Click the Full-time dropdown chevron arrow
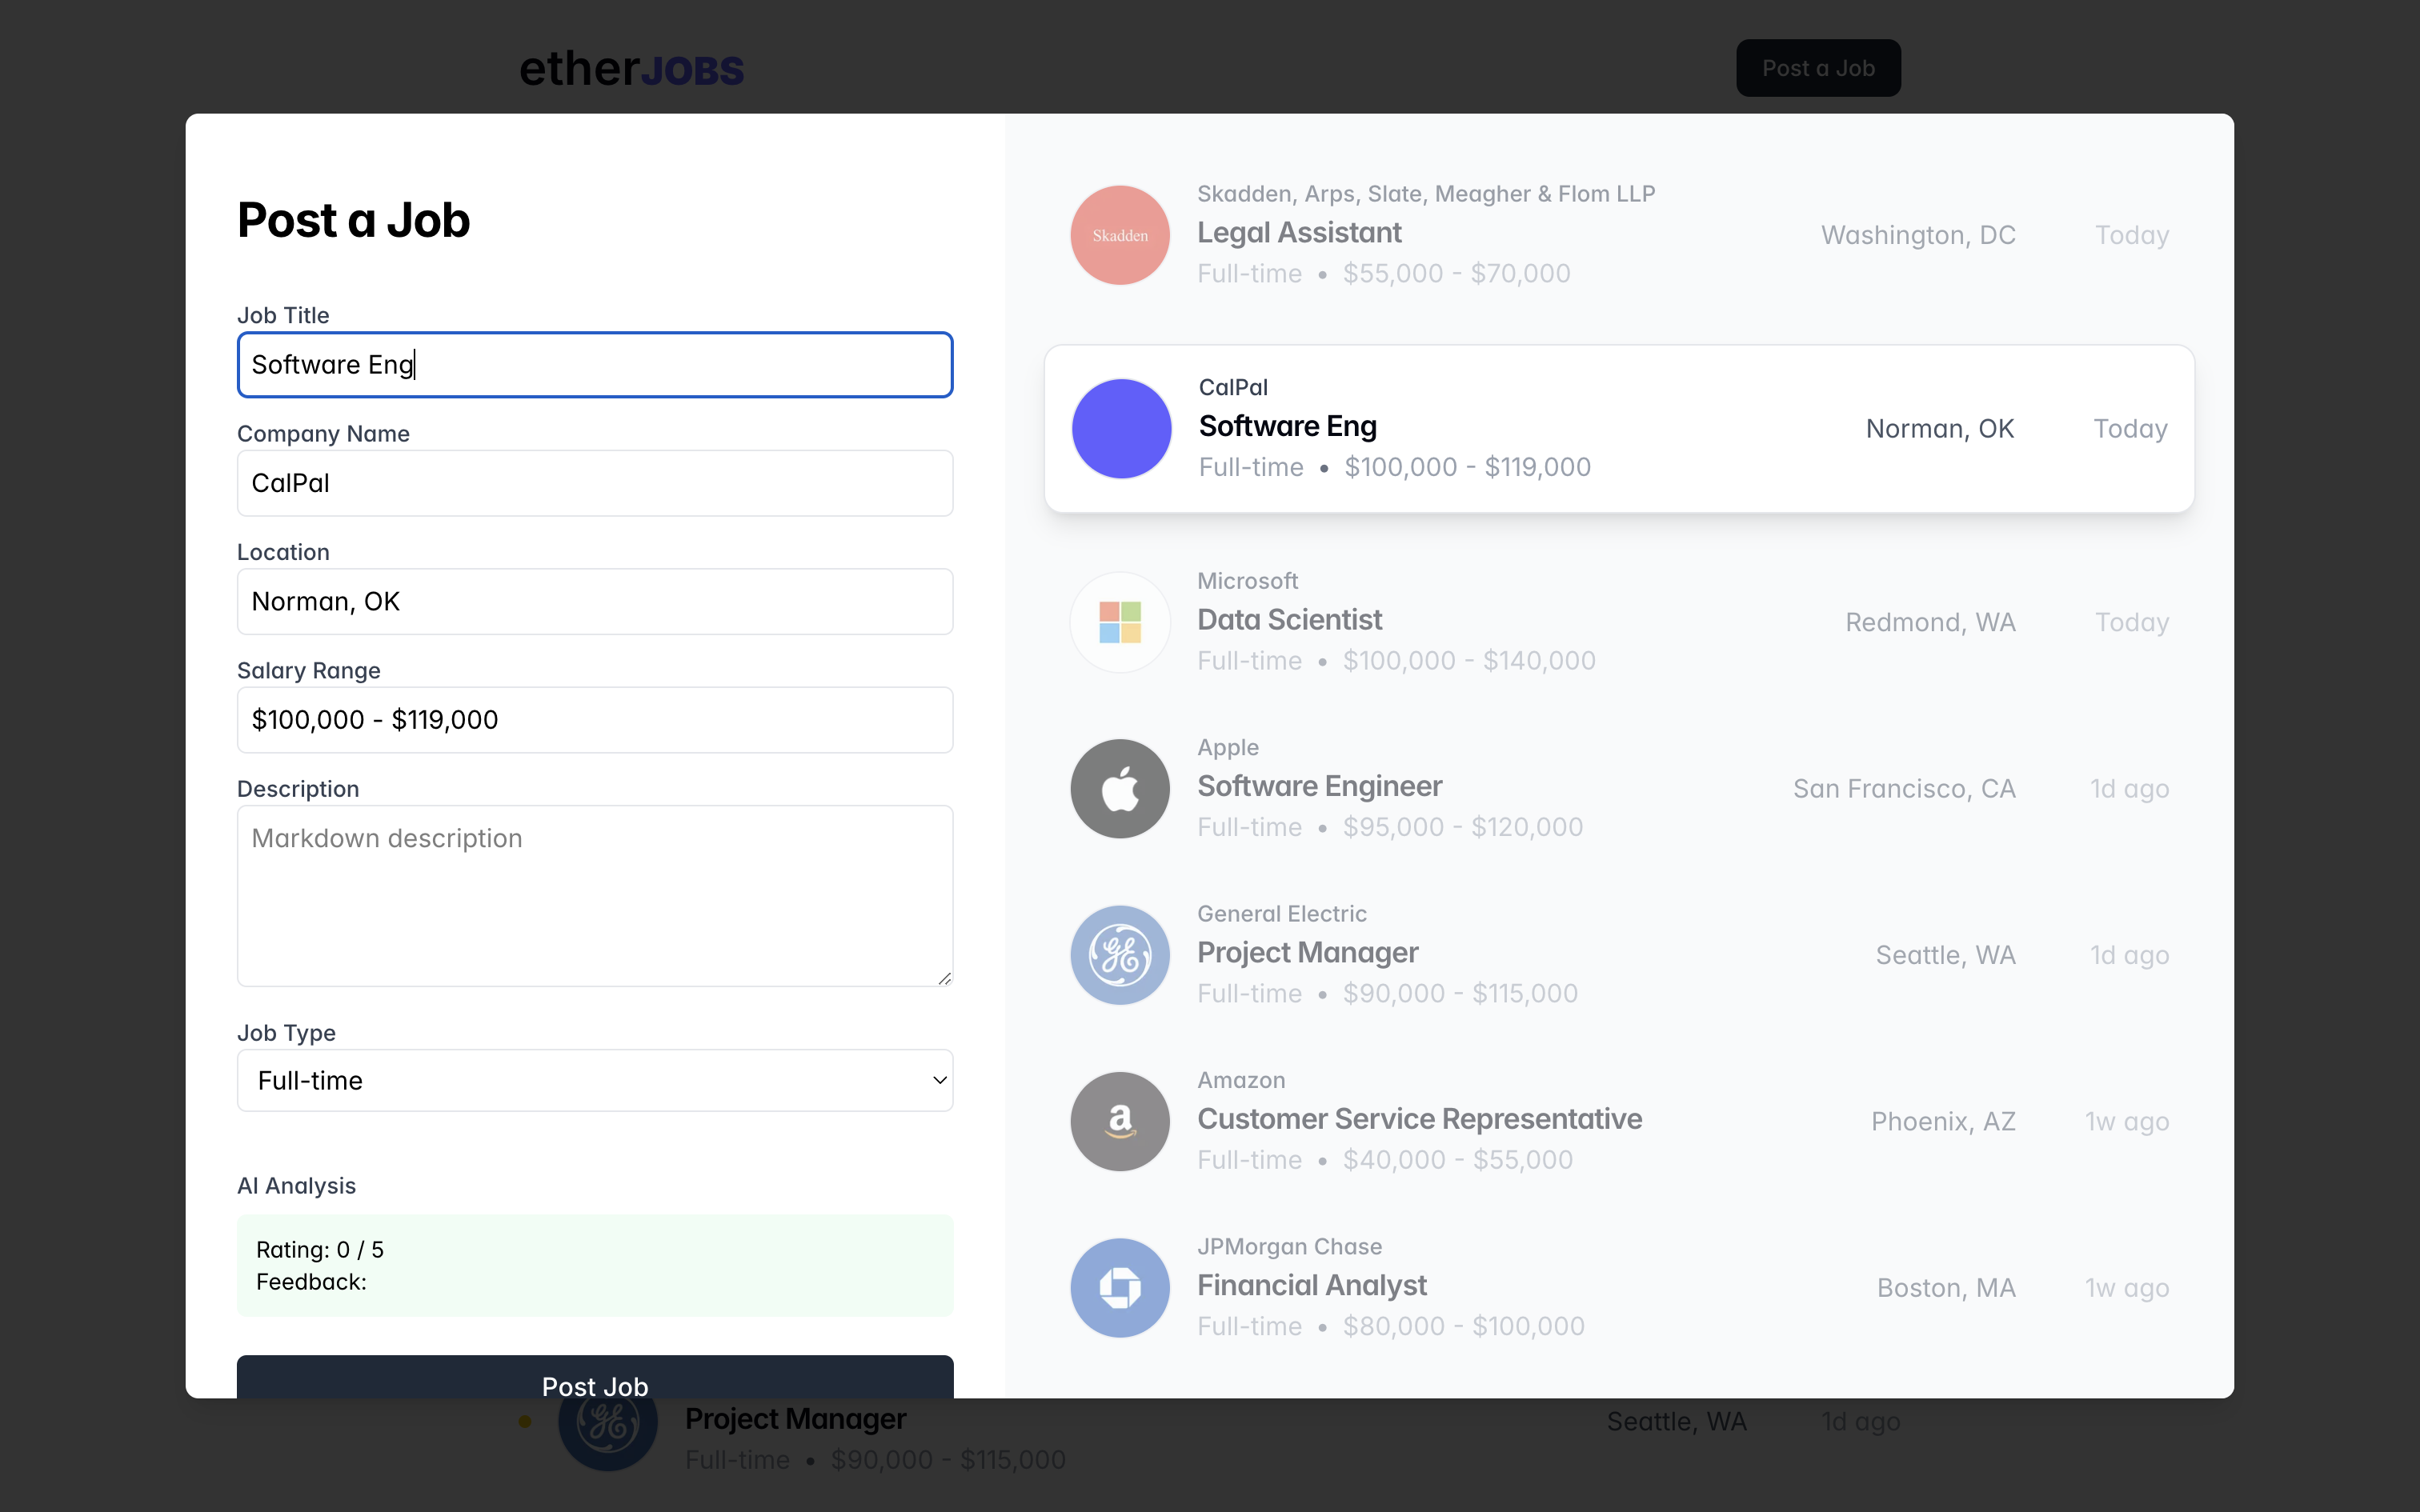This screenshot has height=1512, width=2420. pos(939,1080)
